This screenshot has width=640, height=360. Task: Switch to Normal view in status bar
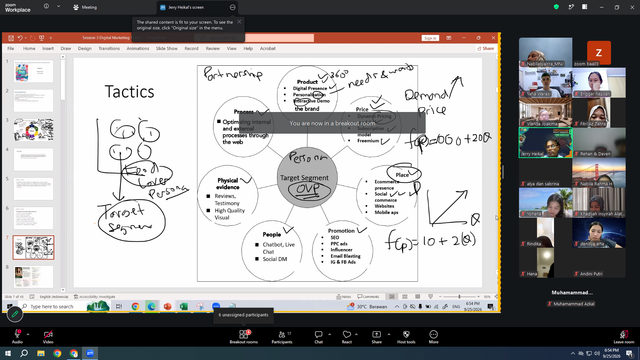click(392, 297)
